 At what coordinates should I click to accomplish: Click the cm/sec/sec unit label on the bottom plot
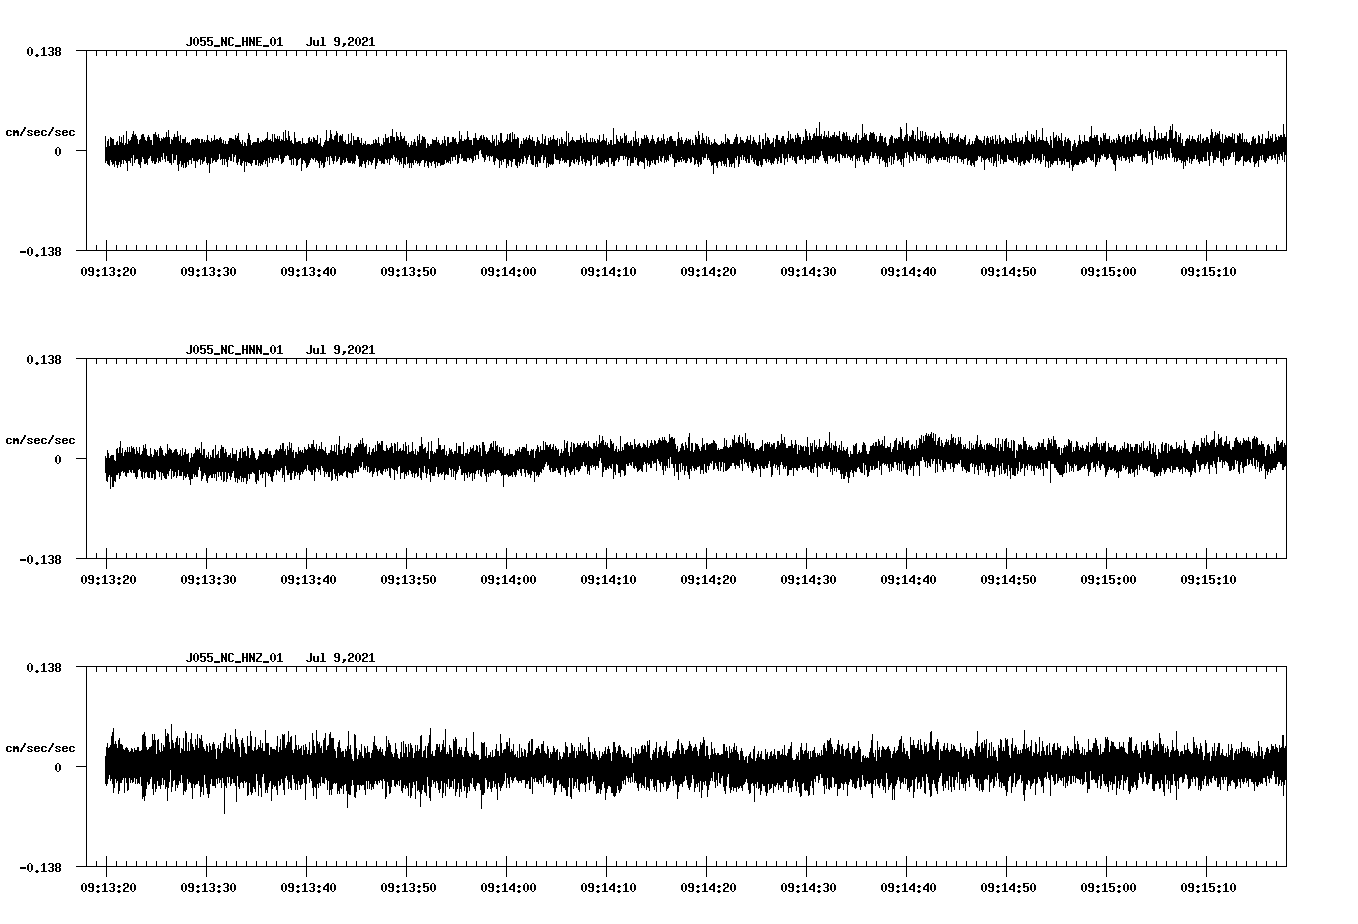(41, 745)
